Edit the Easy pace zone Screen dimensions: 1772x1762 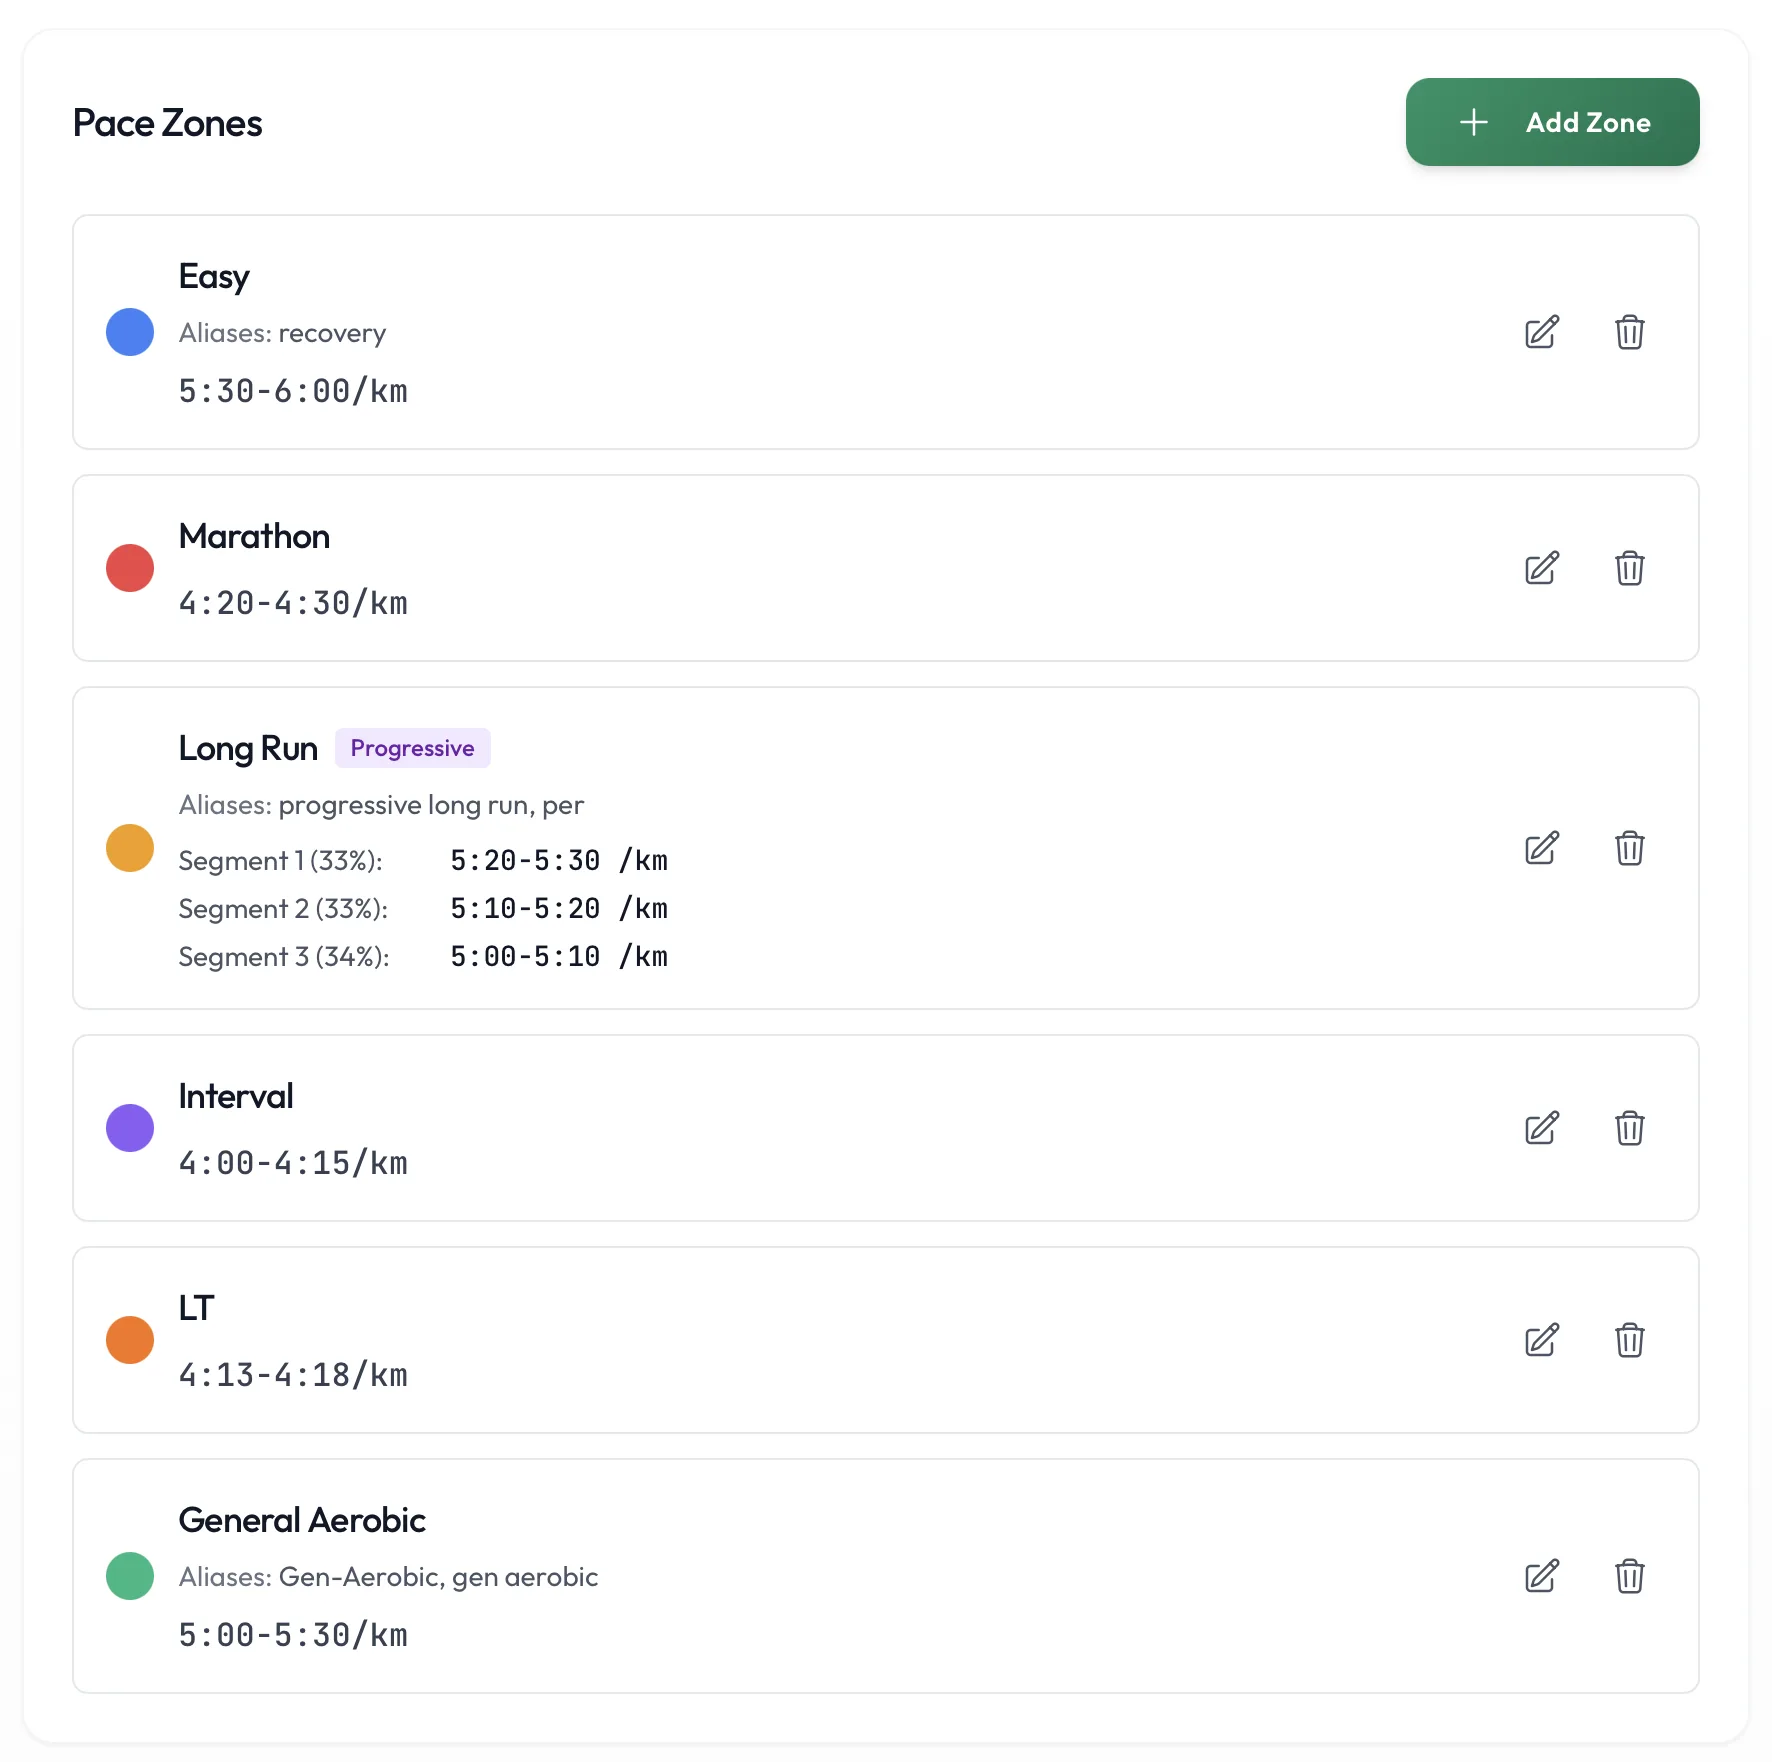pos(1540,333)
